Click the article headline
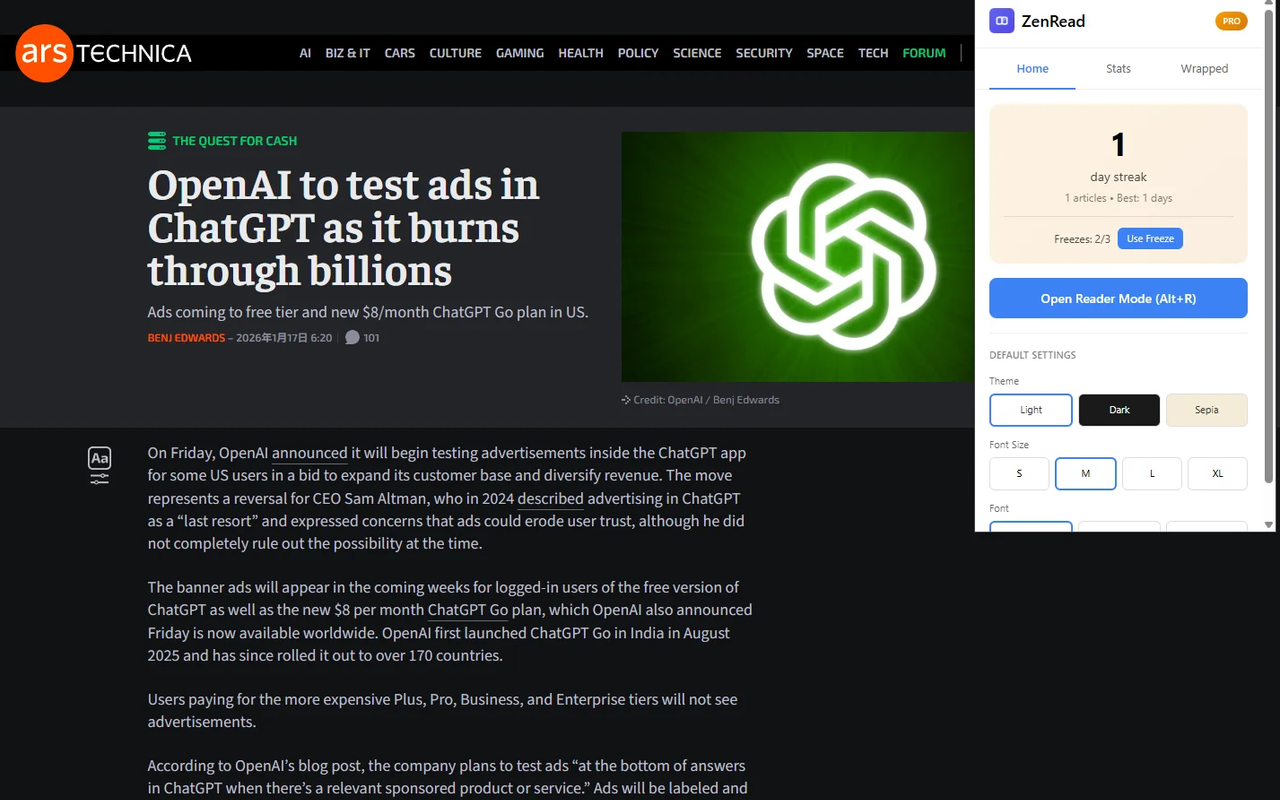The width and height of the screenshot is (1280, 800). (x=343, y=228)
